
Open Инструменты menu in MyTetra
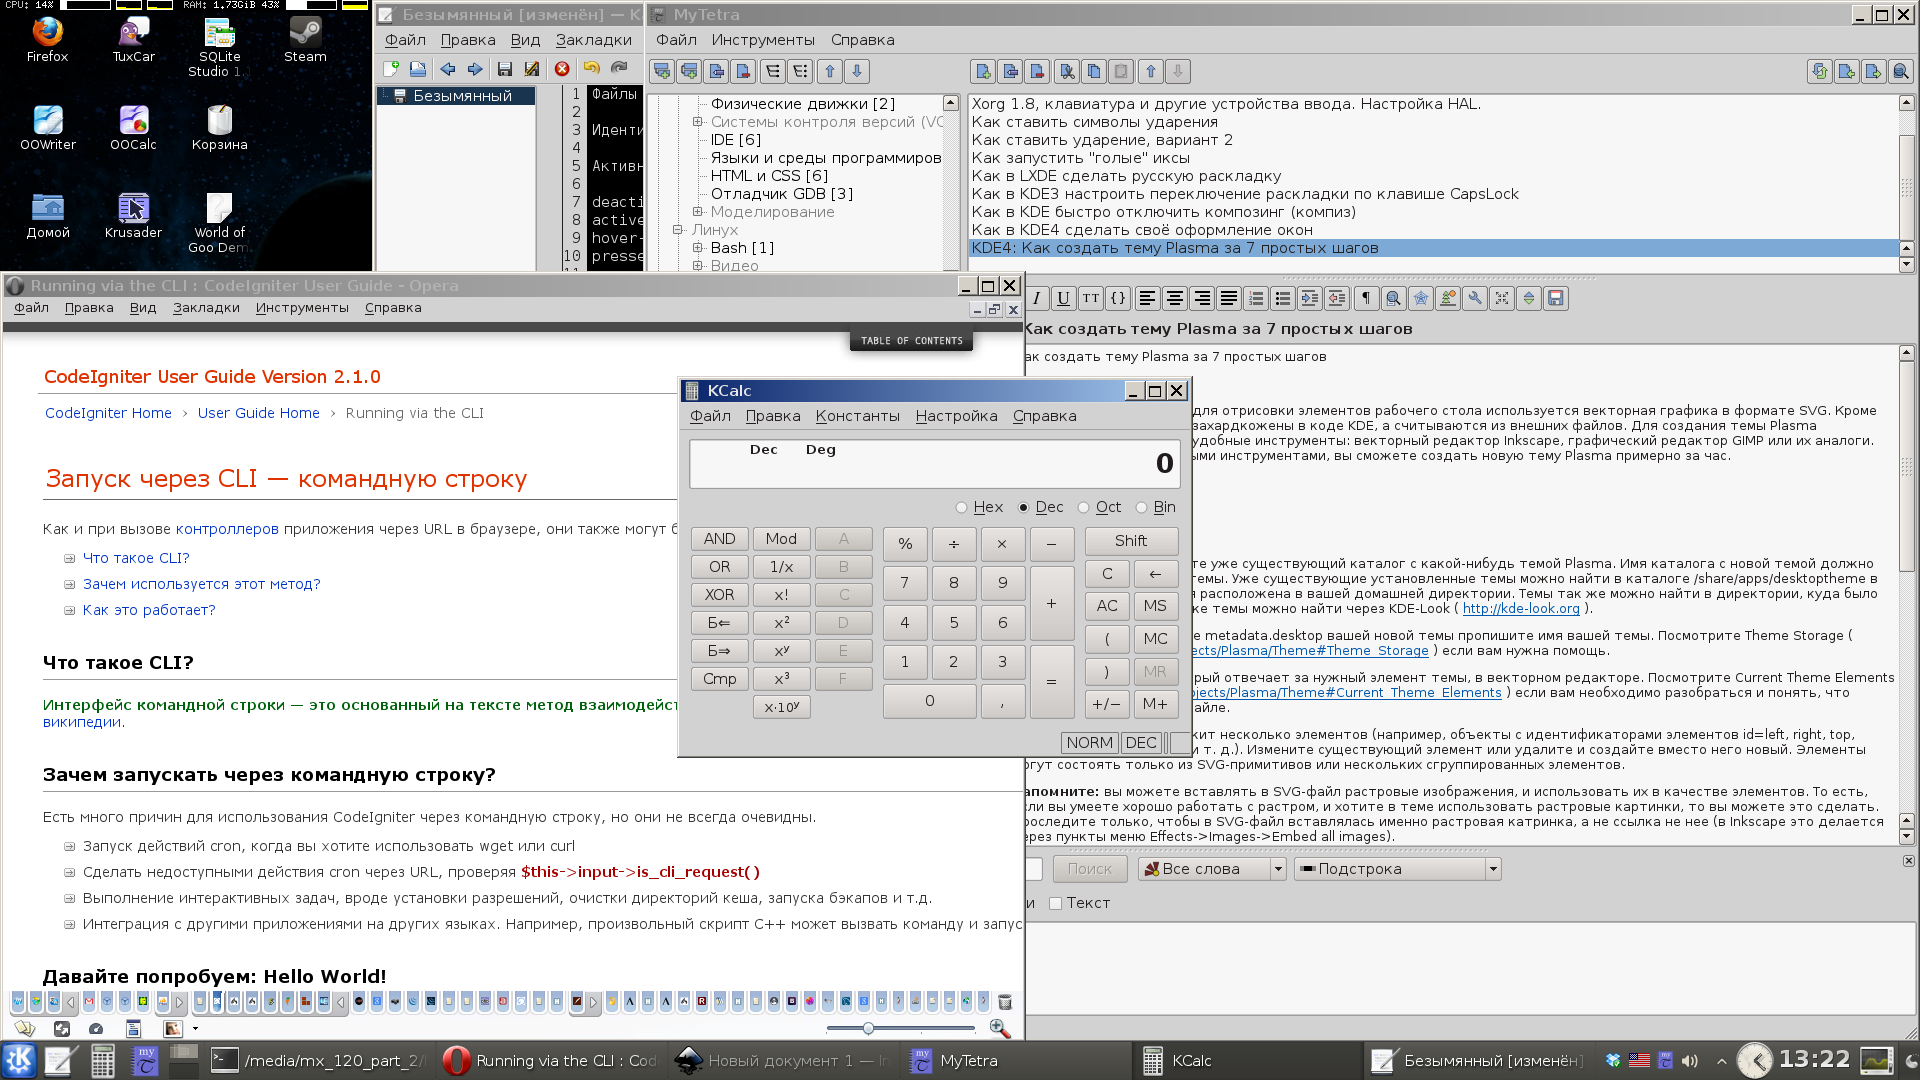[763, 40]
